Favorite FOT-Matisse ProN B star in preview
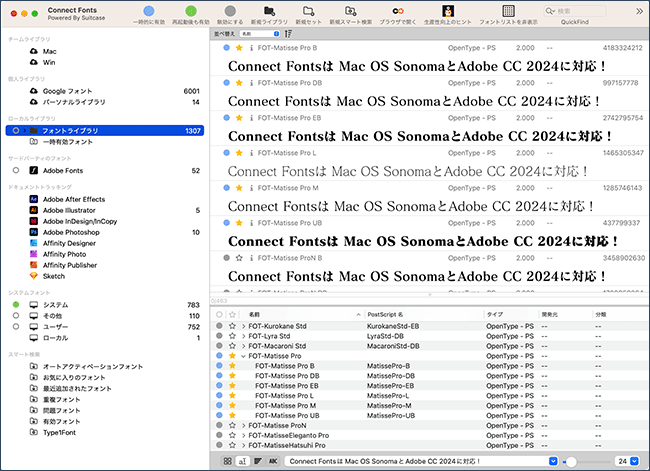The width and height of the screenshot is (650, 471). [x=239, y=258]
